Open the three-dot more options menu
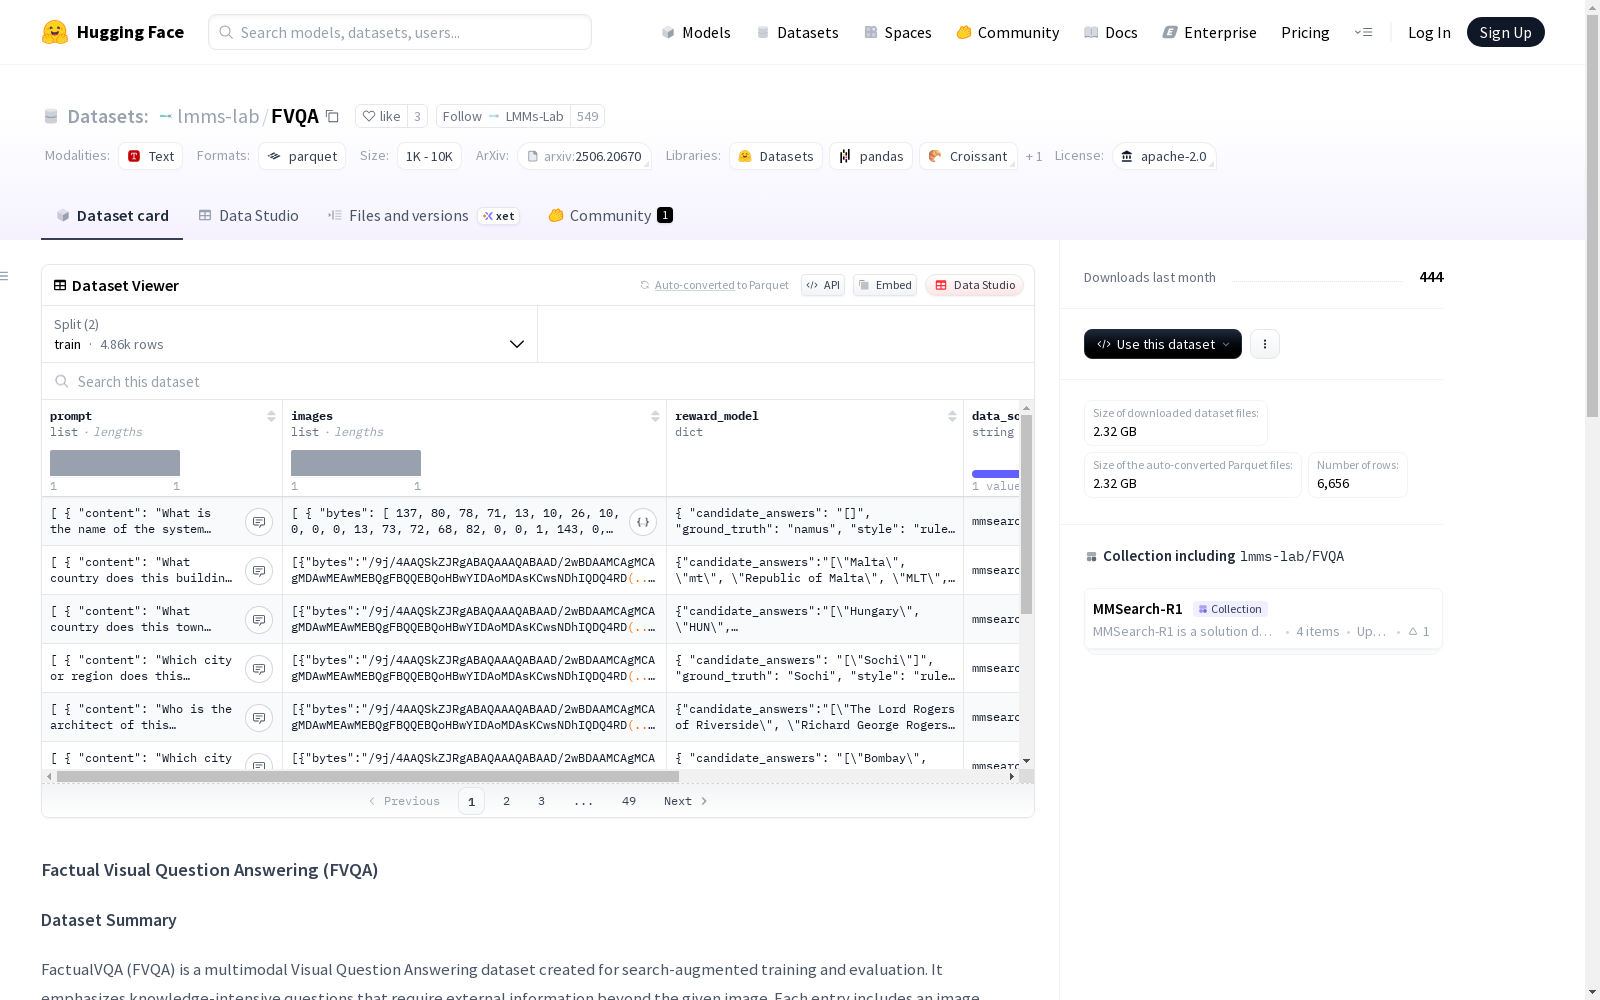 (x=1265, y=344)
